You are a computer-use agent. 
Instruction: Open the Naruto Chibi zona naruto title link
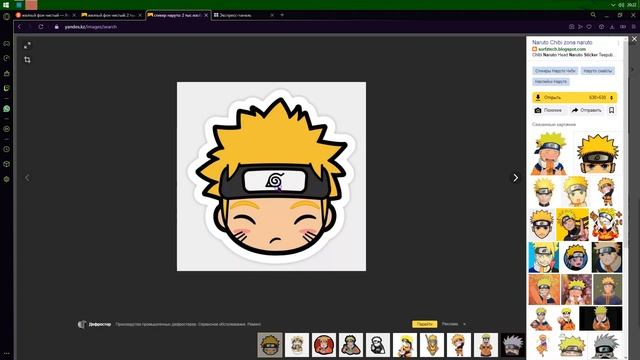(x=562, y=42)
